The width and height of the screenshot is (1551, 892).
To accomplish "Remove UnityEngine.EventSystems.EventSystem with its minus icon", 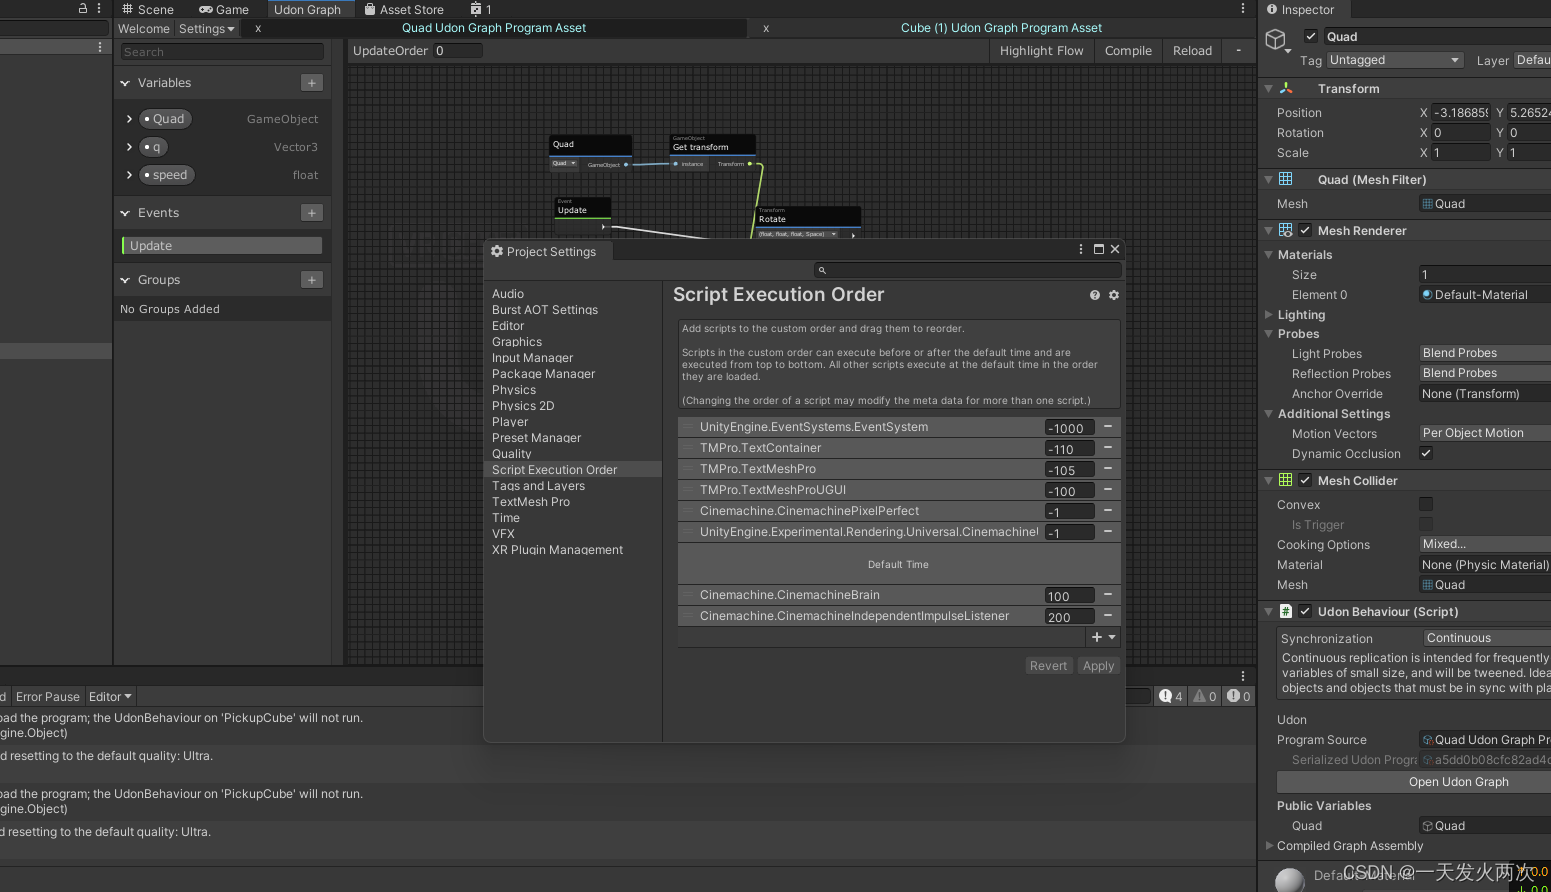I will pos(1108,426).
